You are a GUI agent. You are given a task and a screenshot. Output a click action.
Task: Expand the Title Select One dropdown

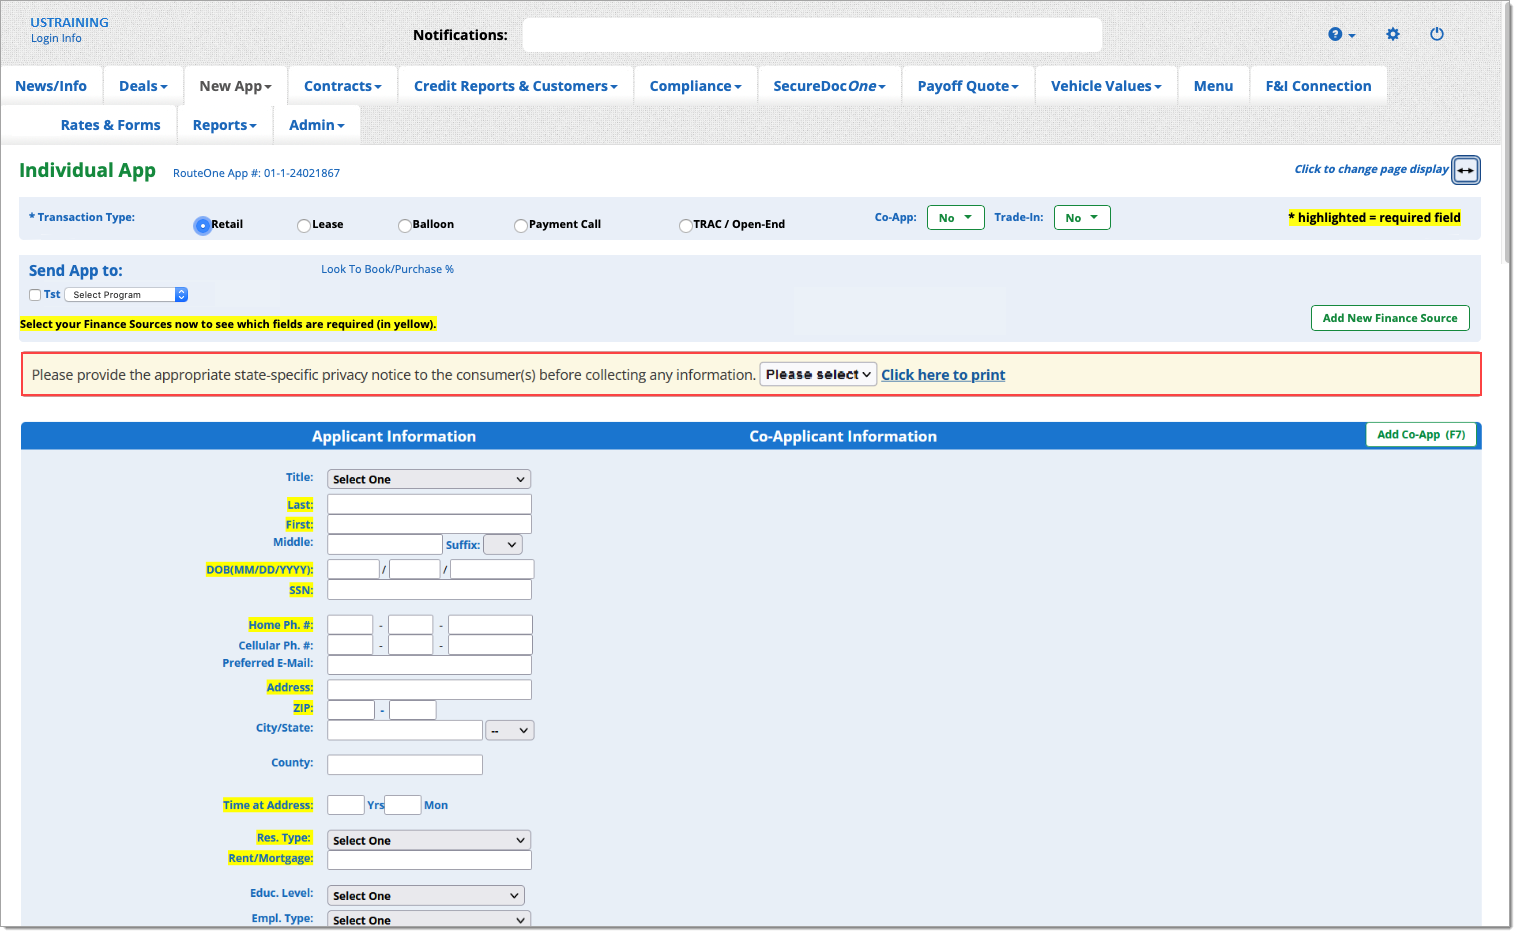point(428,480)
